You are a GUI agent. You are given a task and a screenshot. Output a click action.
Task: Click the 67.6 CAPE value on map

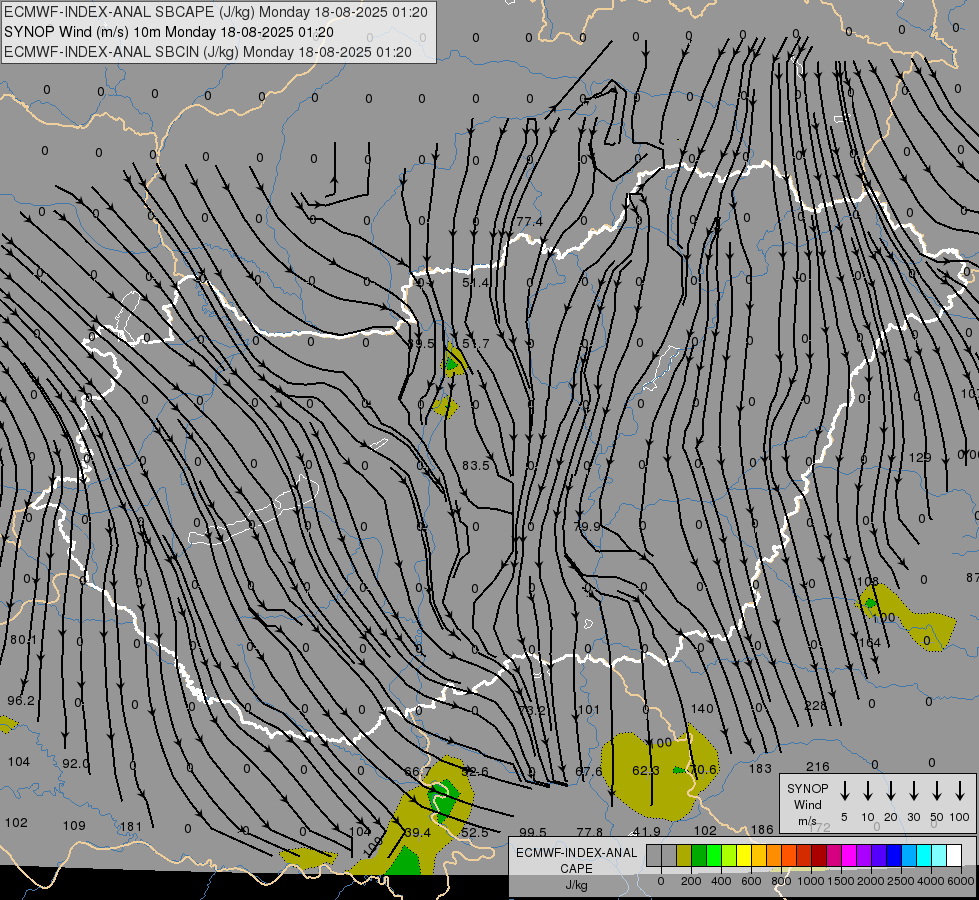[x=589, y=771]
